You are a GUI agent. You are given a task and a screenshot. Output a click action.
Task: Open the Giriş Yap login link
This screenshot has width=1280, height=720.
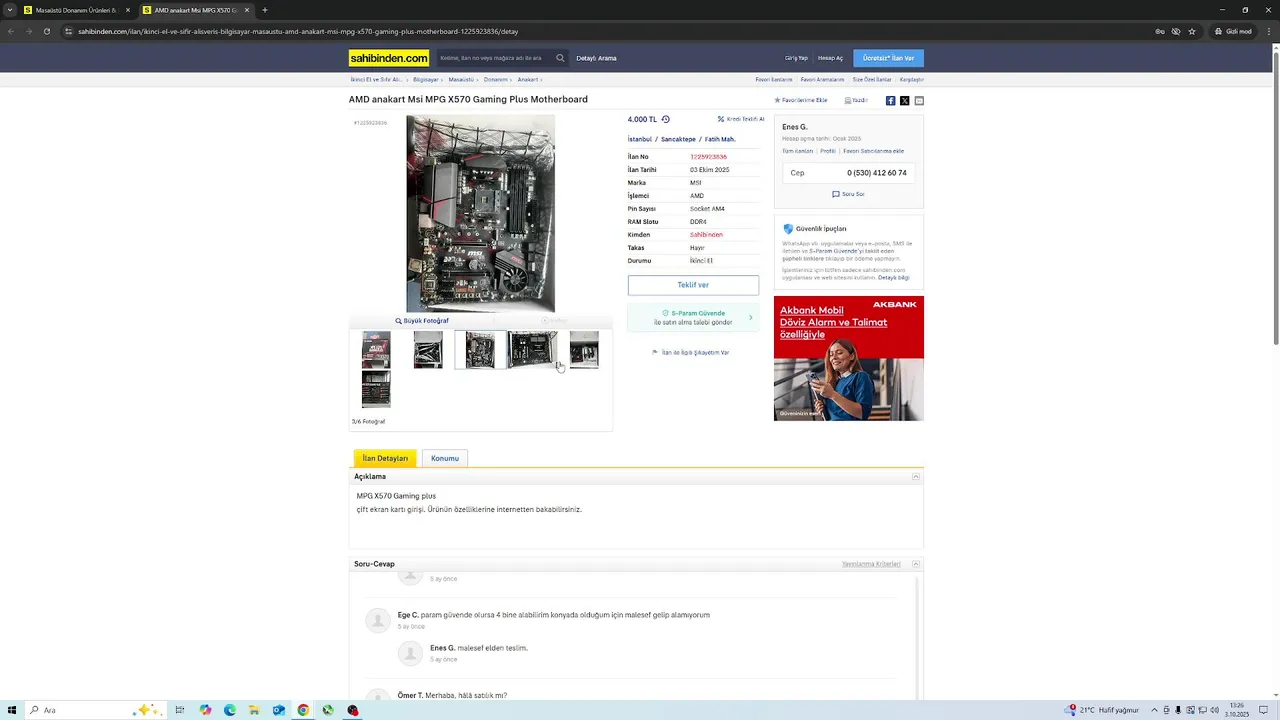796,58
